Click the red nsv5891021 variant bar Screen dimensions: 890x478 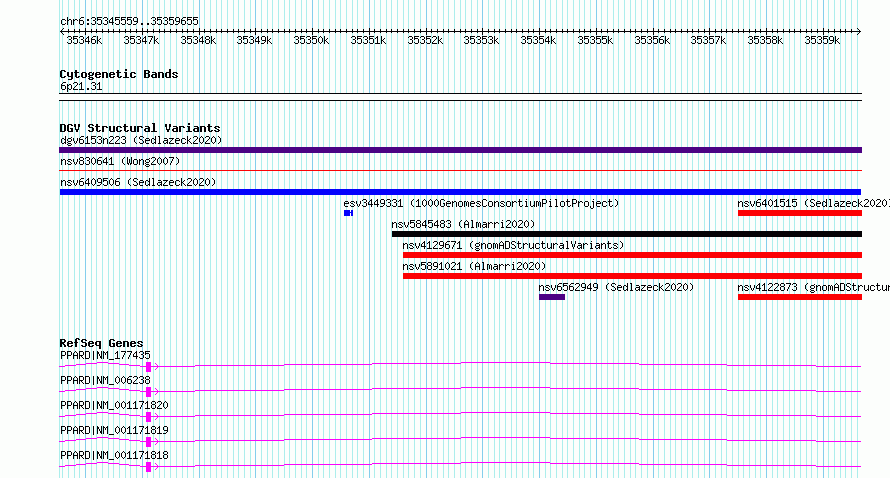click(632, 276)
